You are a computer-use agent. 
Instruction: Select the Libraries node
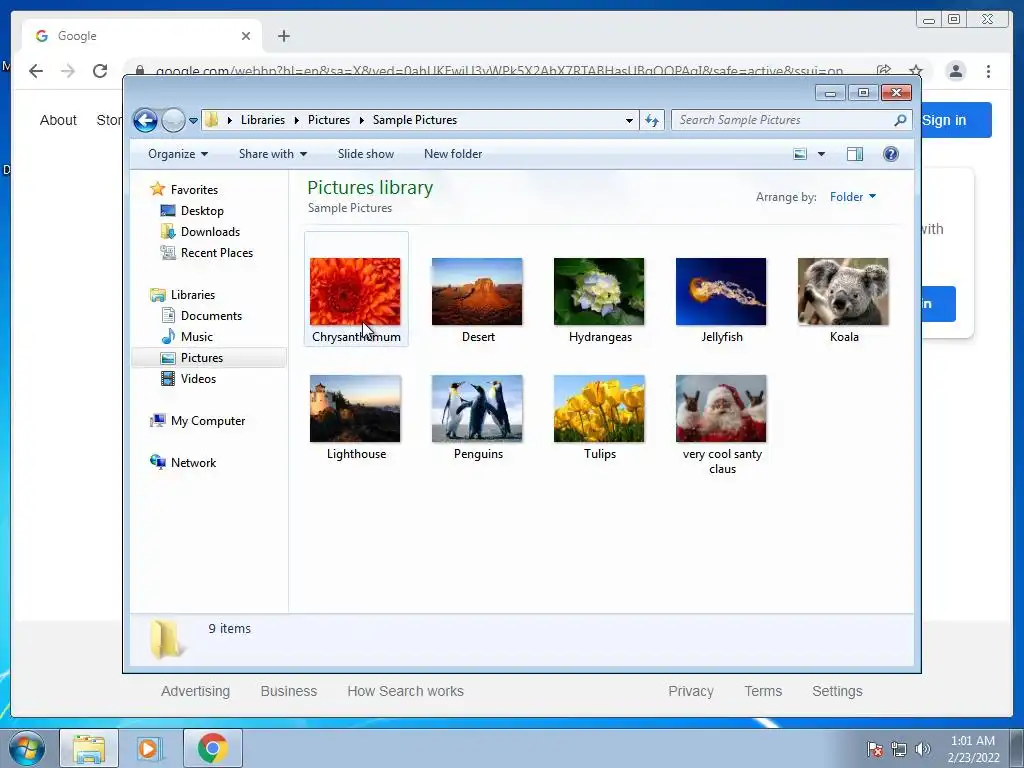[193, 295]
